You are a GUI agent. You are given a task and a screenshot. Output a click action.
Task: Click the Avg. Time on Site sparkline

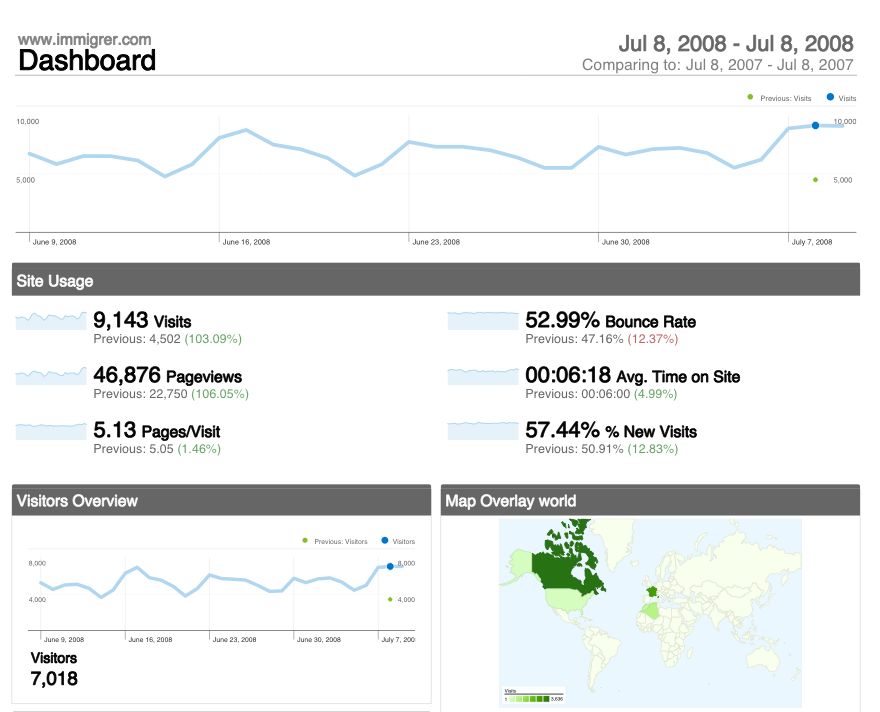click(x=482, y=376)
